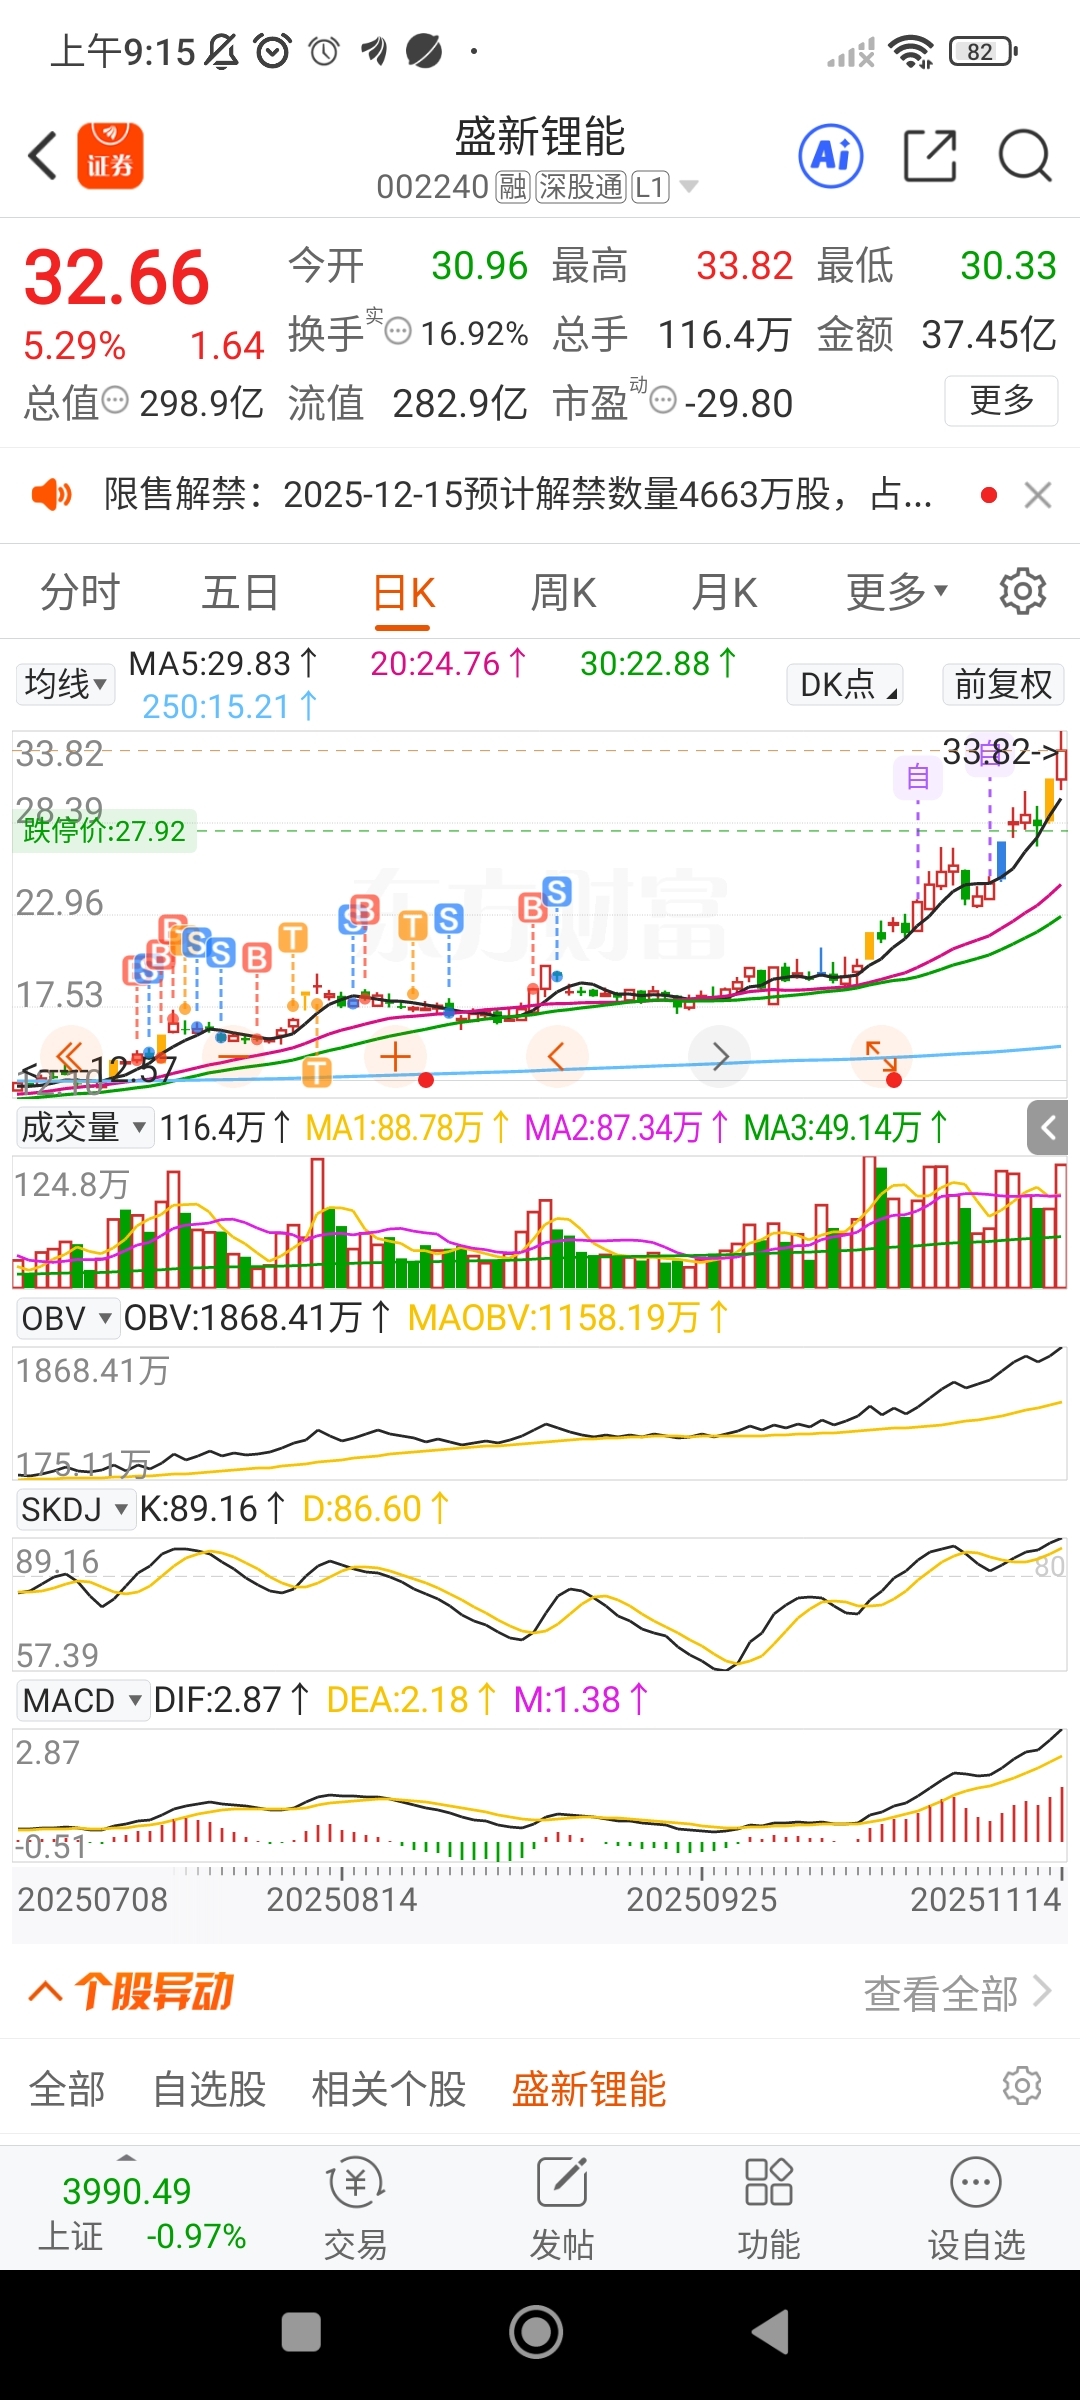Screen dimensions: 1080x2400
Task: Tap the back arrow icon
Action: (43, 156)
